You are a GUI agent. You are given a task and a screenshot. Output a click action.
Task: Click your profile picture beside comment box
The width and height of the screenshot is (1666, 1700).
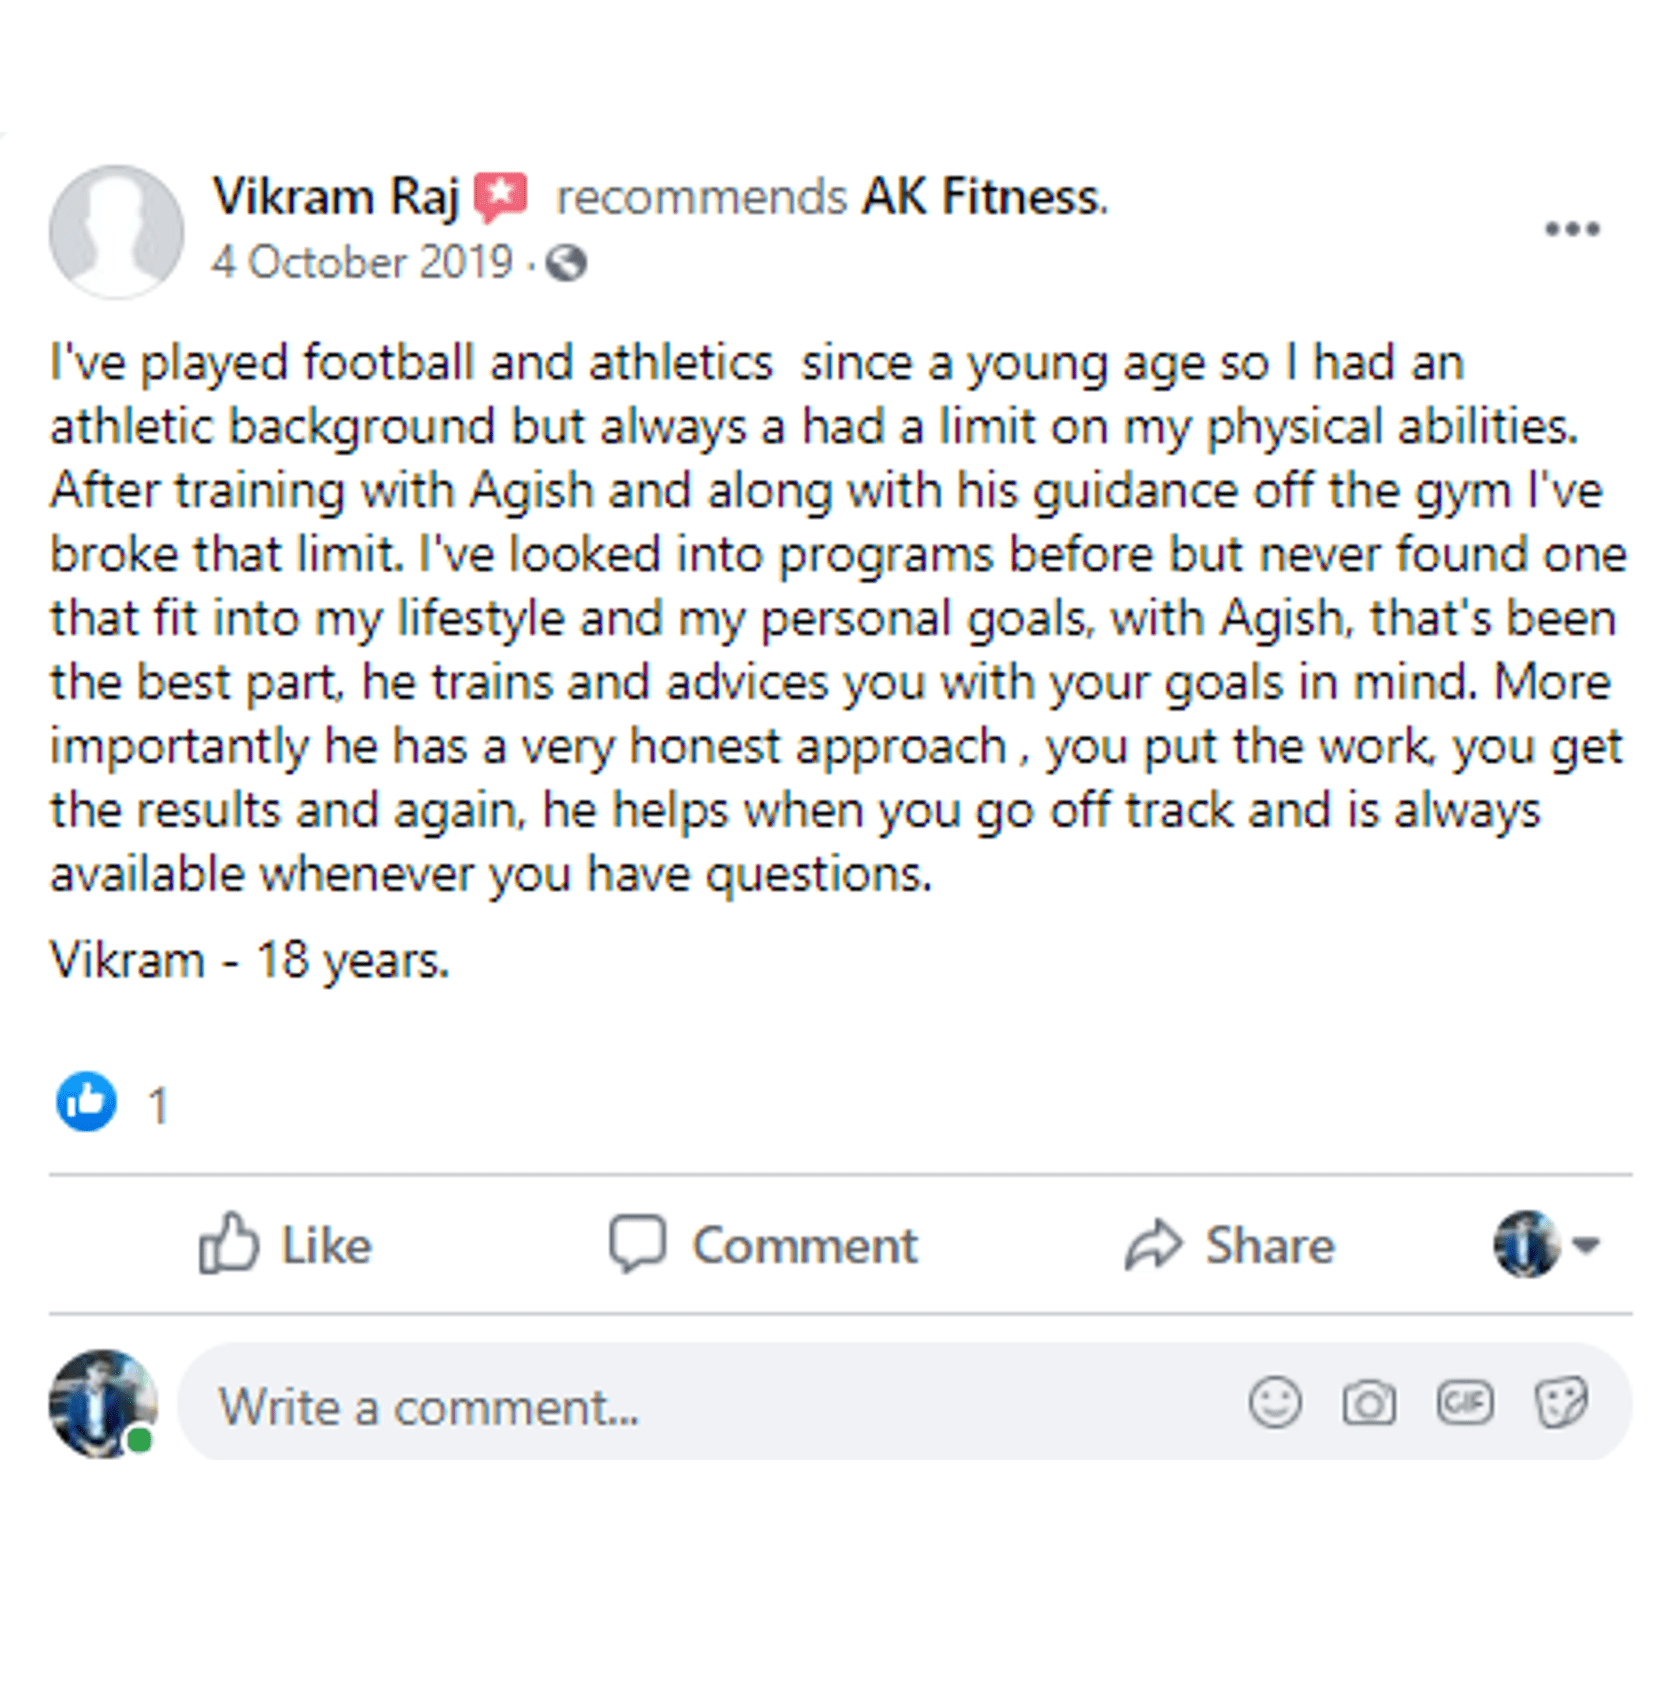[102, 1403]
